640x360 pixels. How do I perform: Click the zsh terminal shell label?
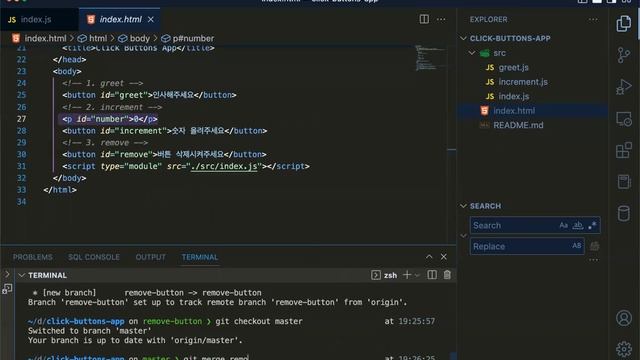tap(390, 276)
